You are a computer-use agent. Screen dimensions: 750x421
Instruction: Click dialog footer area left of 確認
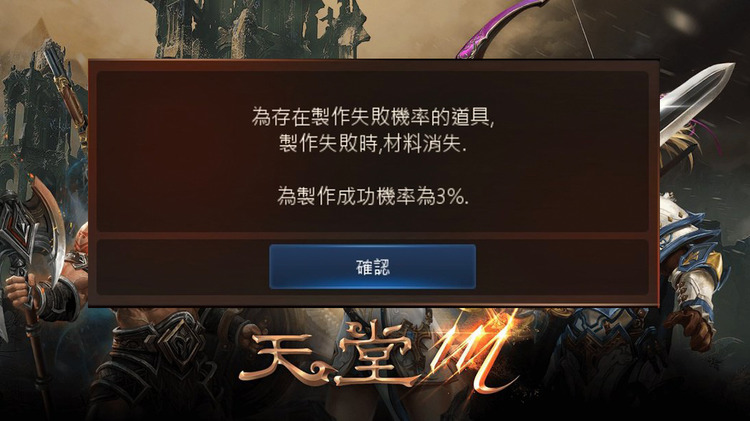click(183, 267)
